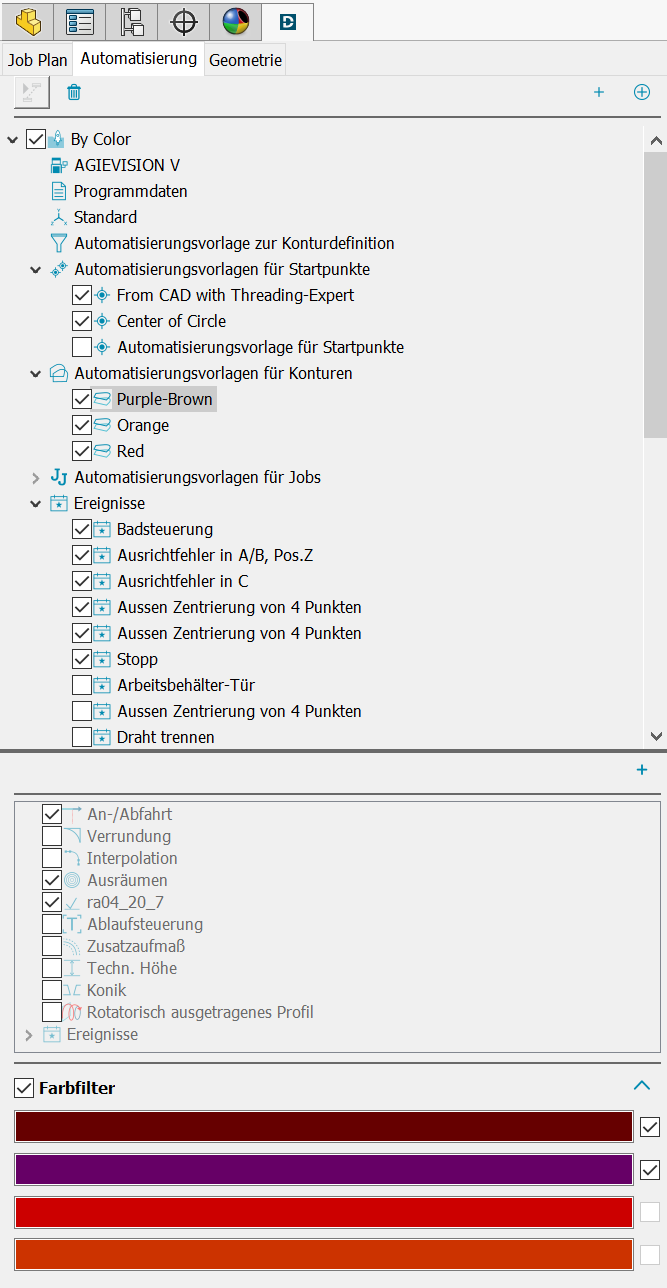Expand Automatisierungsvorlagen für Jobs node
The width and height of the screenshot is (667, 1288).
pos(36,477)
